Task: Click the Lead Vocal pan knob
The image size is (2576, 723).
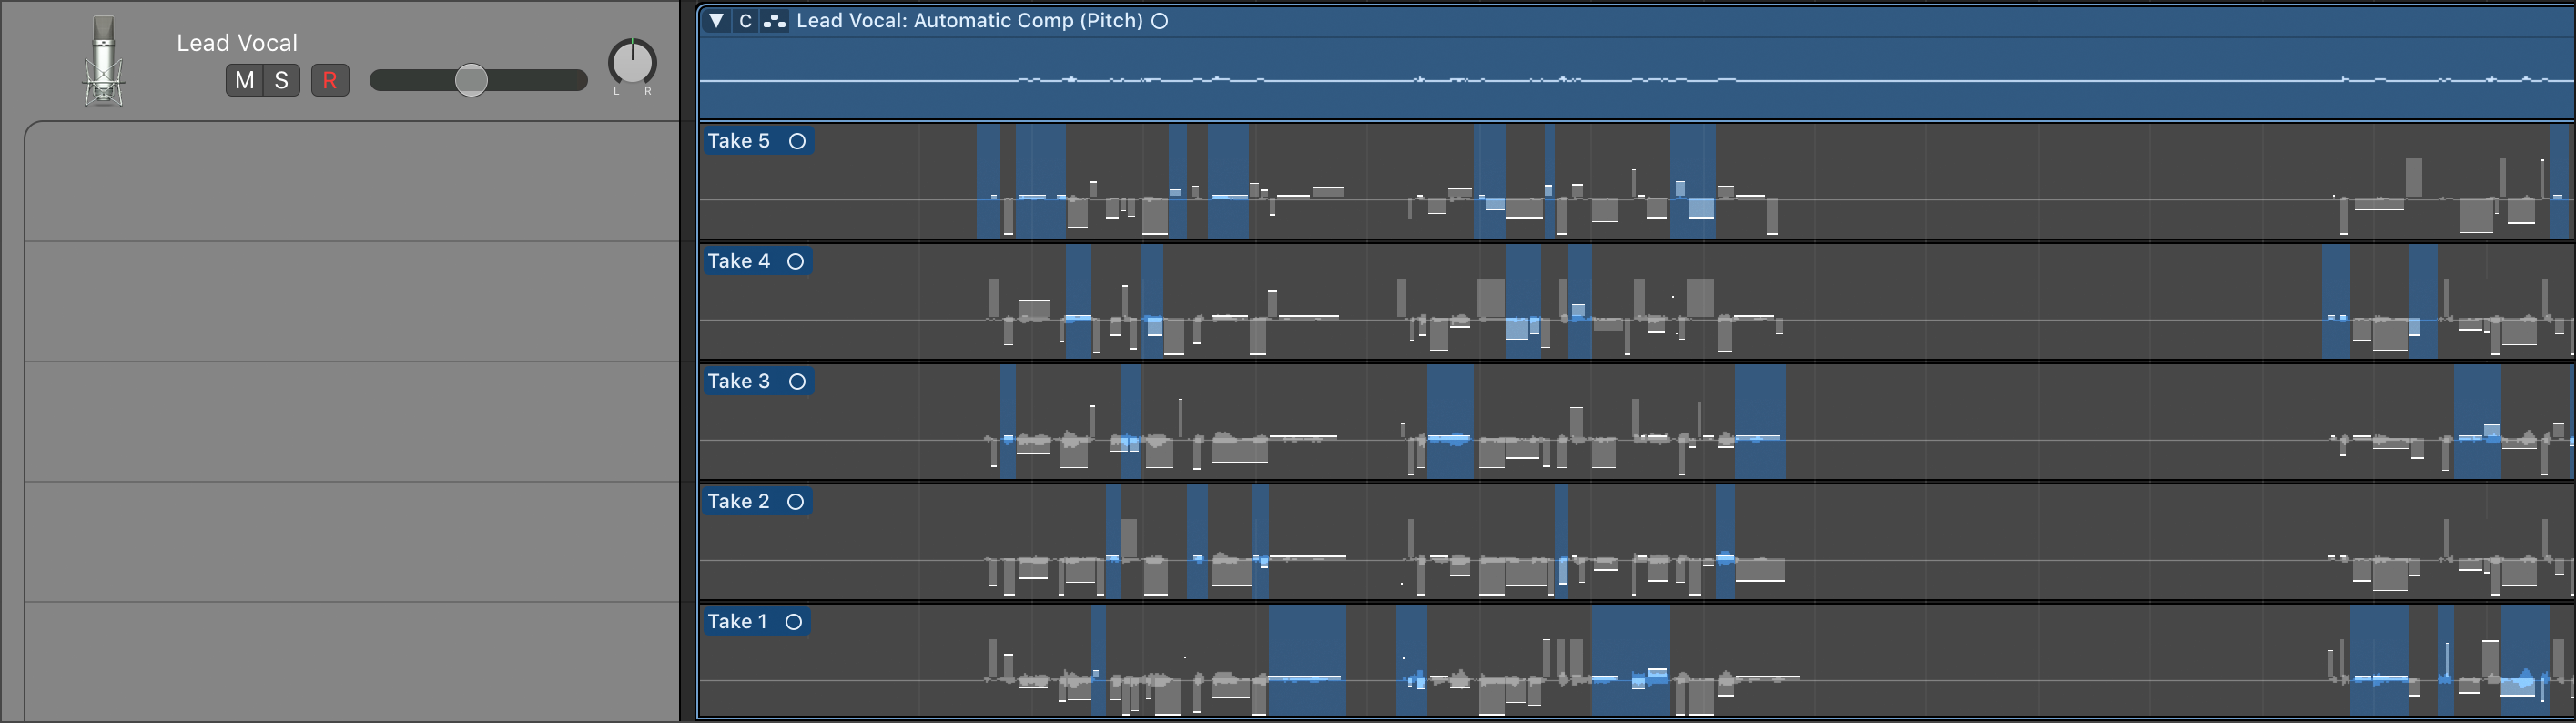Action: (632, 63)
